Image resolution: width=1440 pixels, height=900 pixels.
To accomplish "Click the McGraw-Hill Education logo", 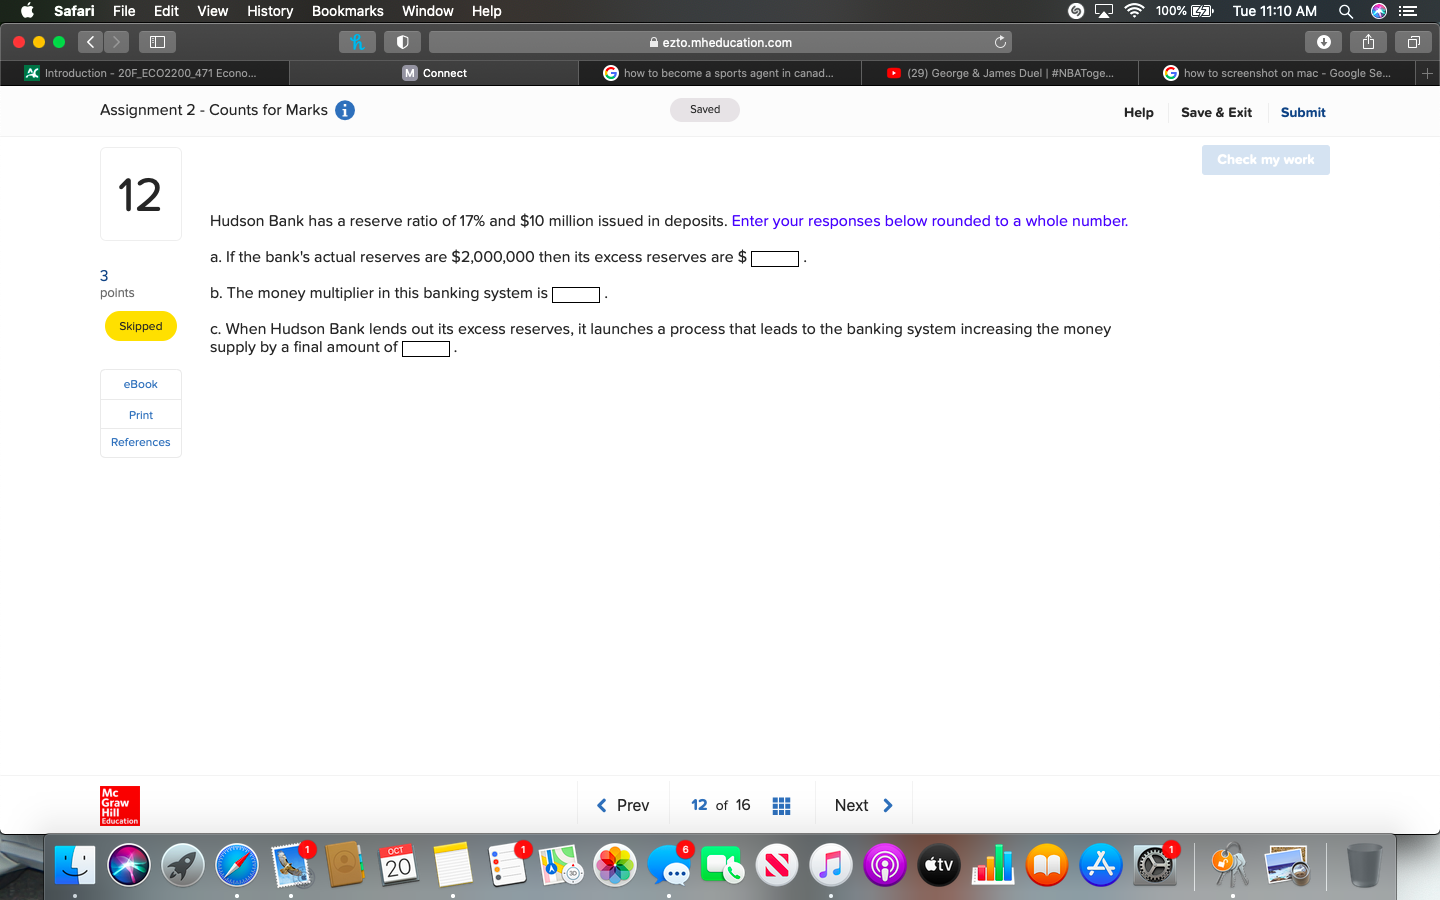I will (x=119, y=806).
